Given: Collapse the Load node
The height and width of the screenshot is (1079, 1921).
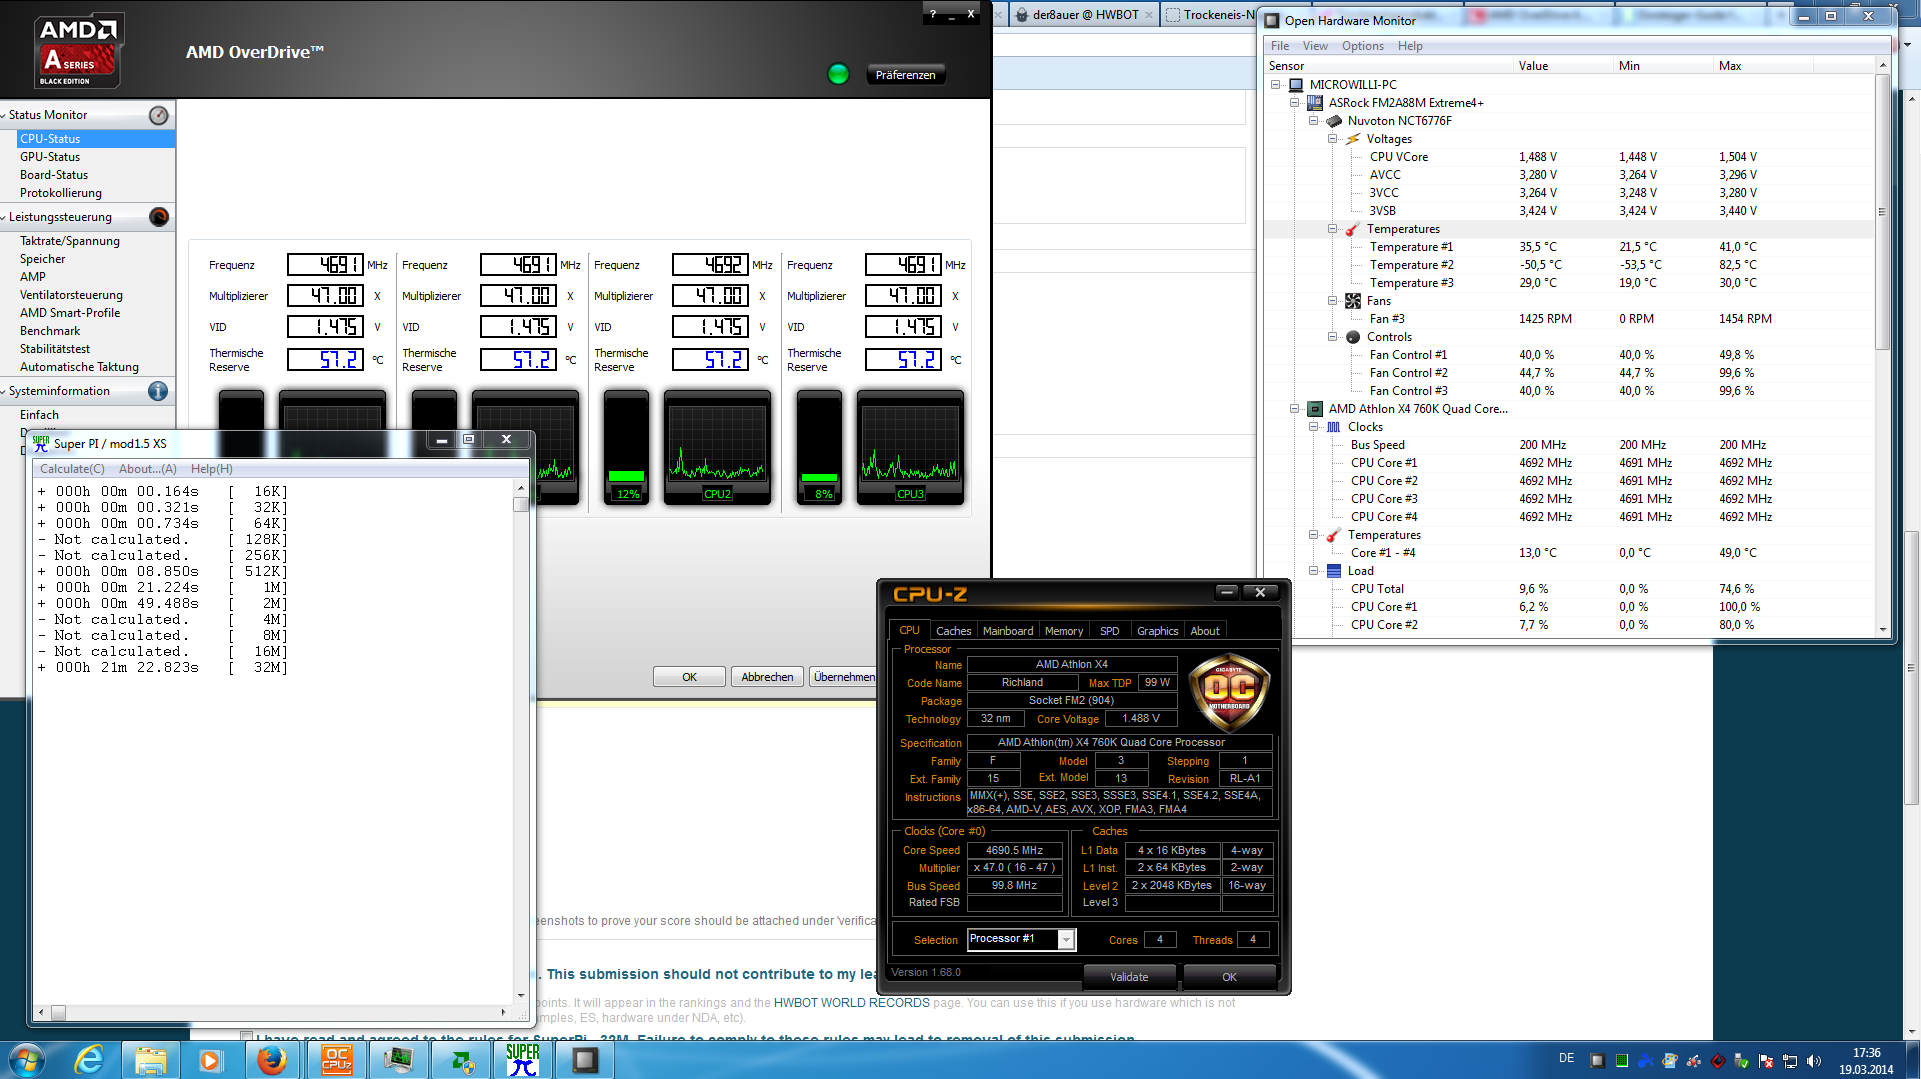Looking at the screenshot, I should point(1314,571).
